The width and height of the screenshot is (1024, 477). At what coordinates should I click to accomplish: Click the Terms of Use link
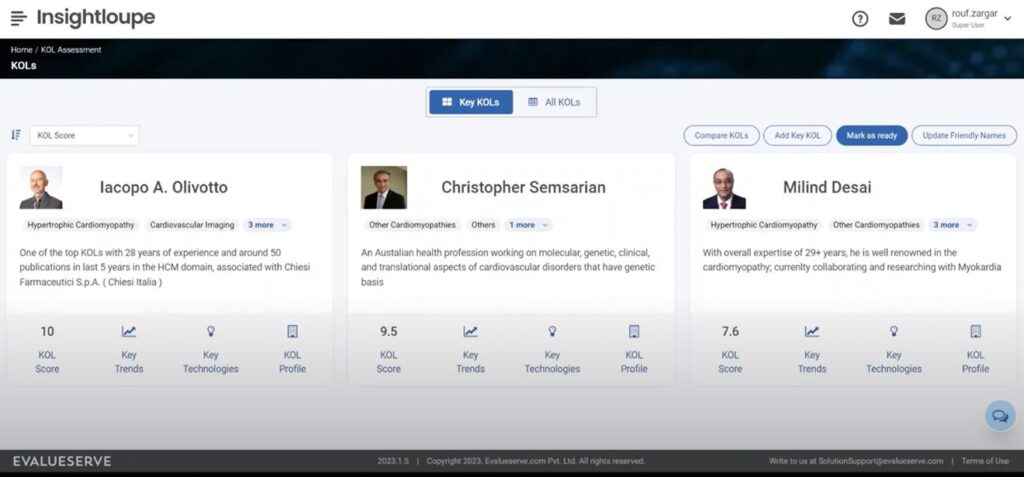coord(985,461)
